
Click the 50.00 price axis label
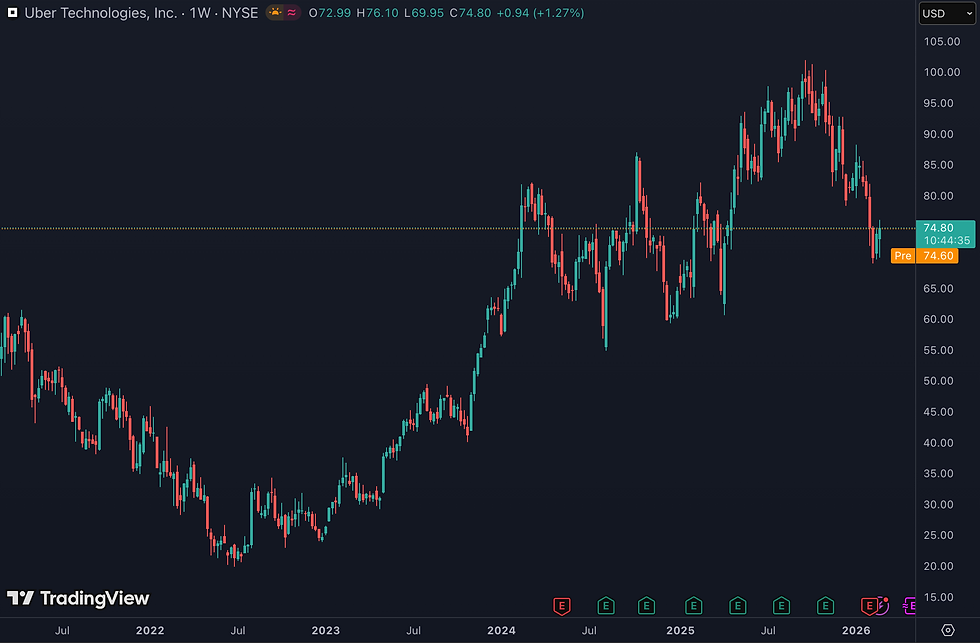point(938,381)
